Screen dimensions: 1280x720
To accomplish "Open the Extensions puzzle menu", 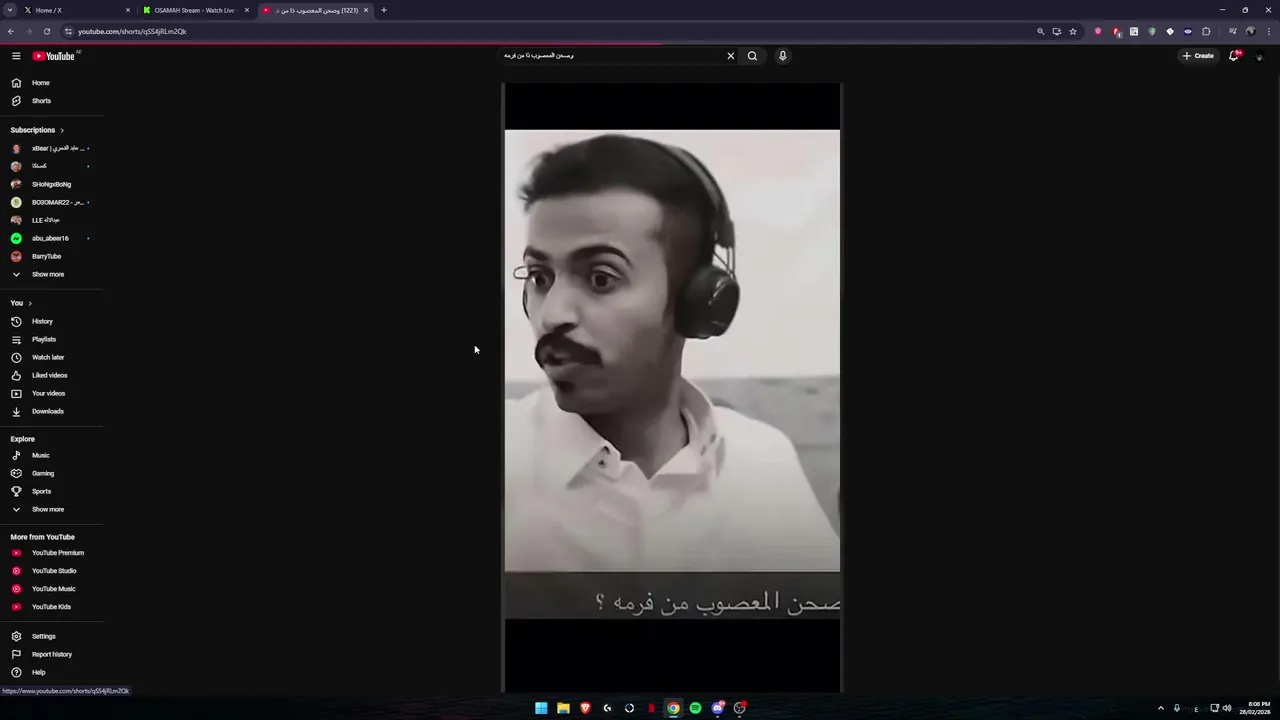I will tap(1206, 31).
